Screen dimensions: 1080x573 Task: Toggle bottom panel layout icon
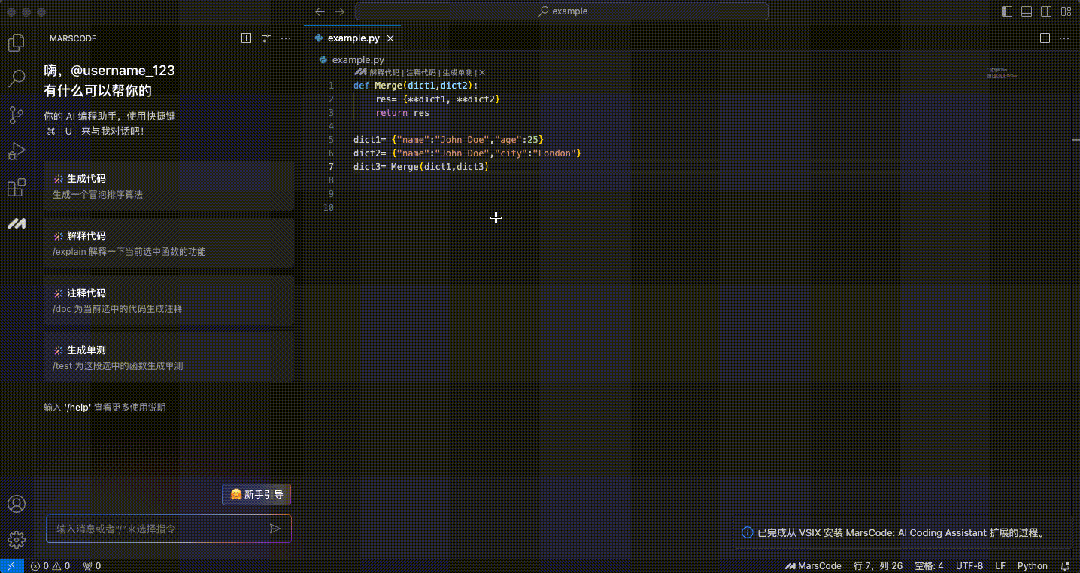point(1026,11)
